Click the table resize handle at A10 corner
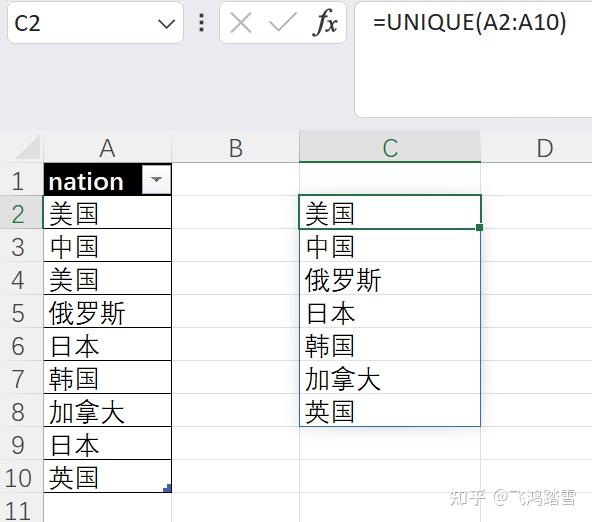 (x=168, y=488)
